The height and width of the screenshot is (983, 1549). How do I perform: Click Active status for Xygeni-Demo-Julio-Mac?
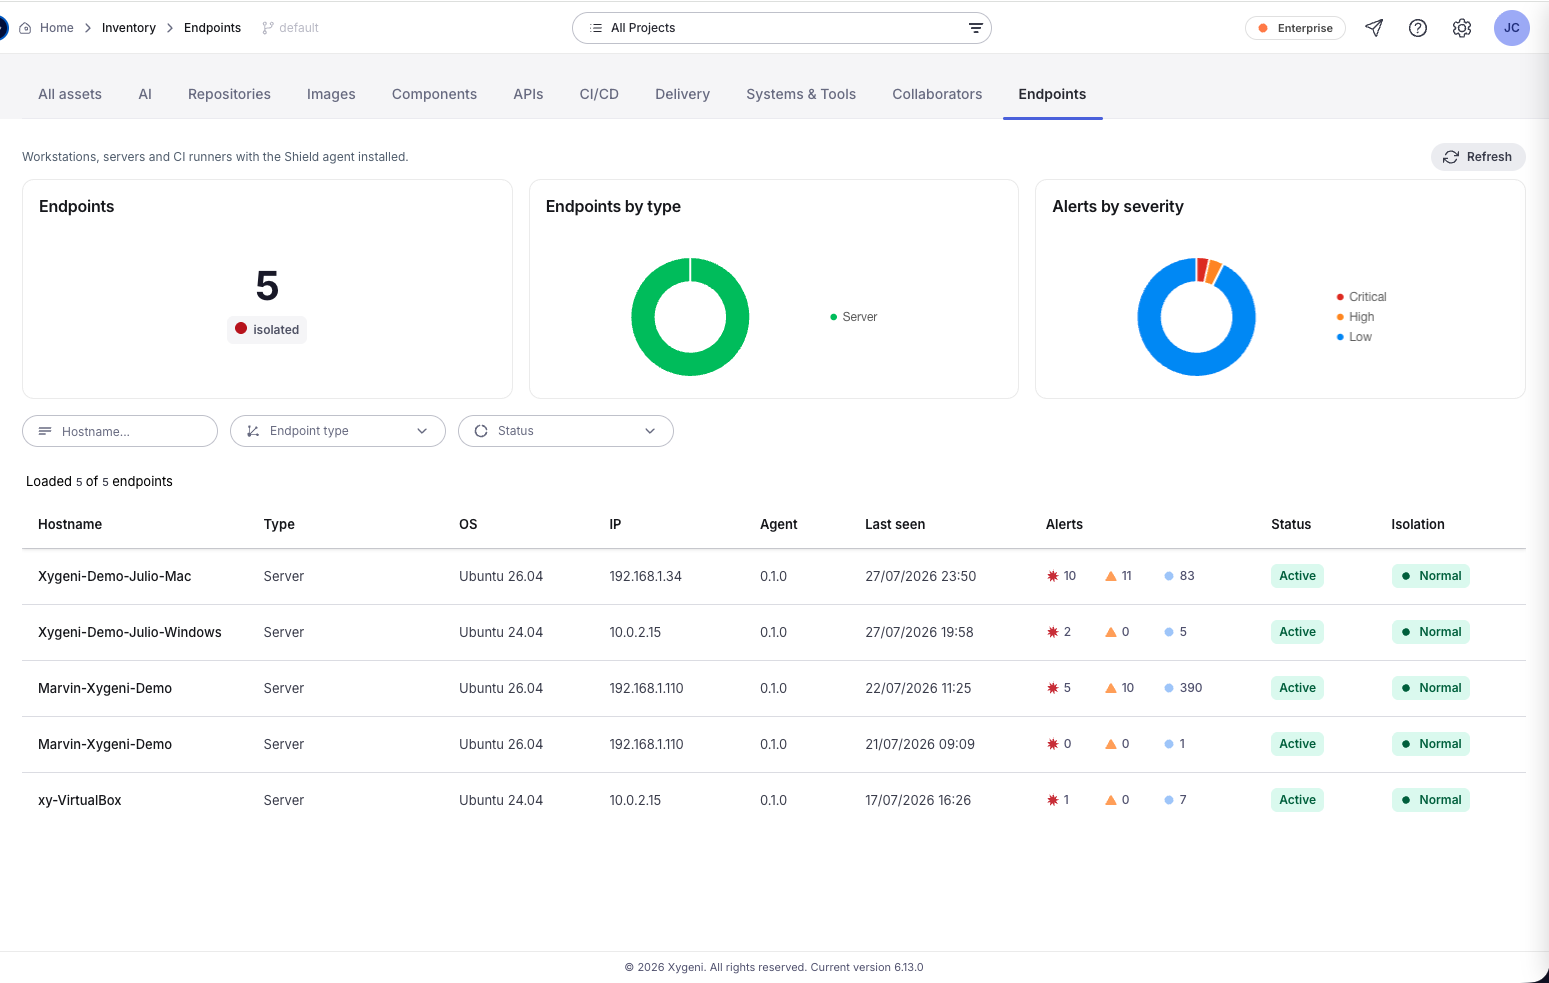(x=1297, y=576)
